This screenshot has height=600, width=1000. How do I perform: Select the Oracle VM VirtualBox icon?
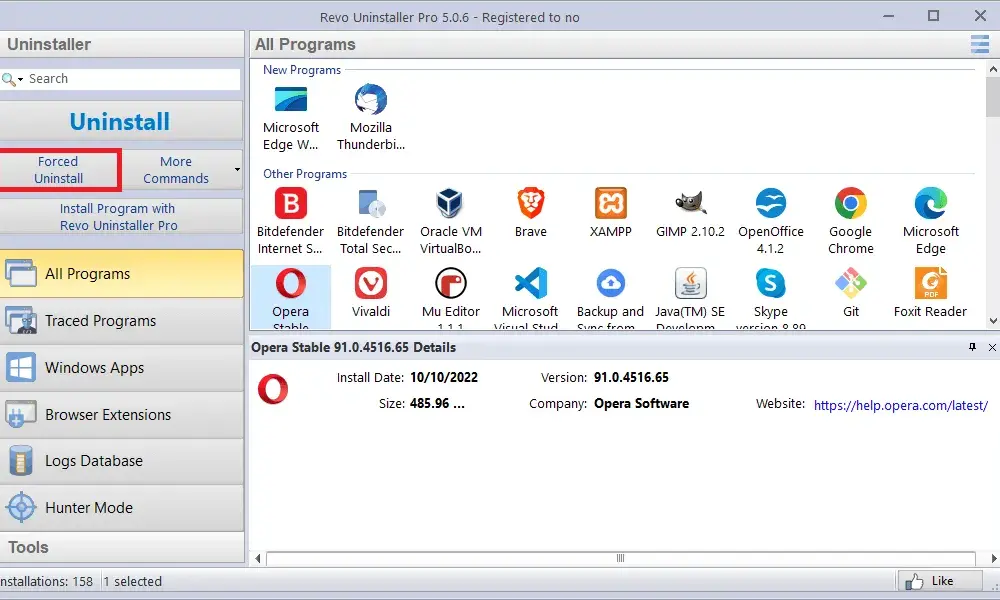(450, 203)
